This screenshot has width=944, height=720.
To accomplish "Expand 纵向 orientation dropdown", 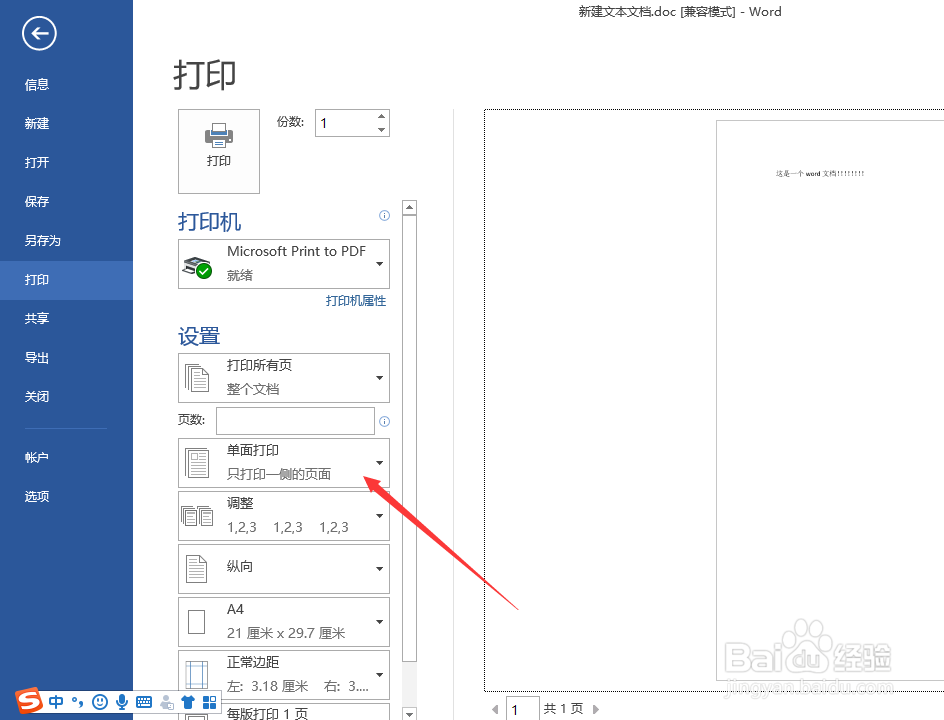I will [x=379, y=569].
